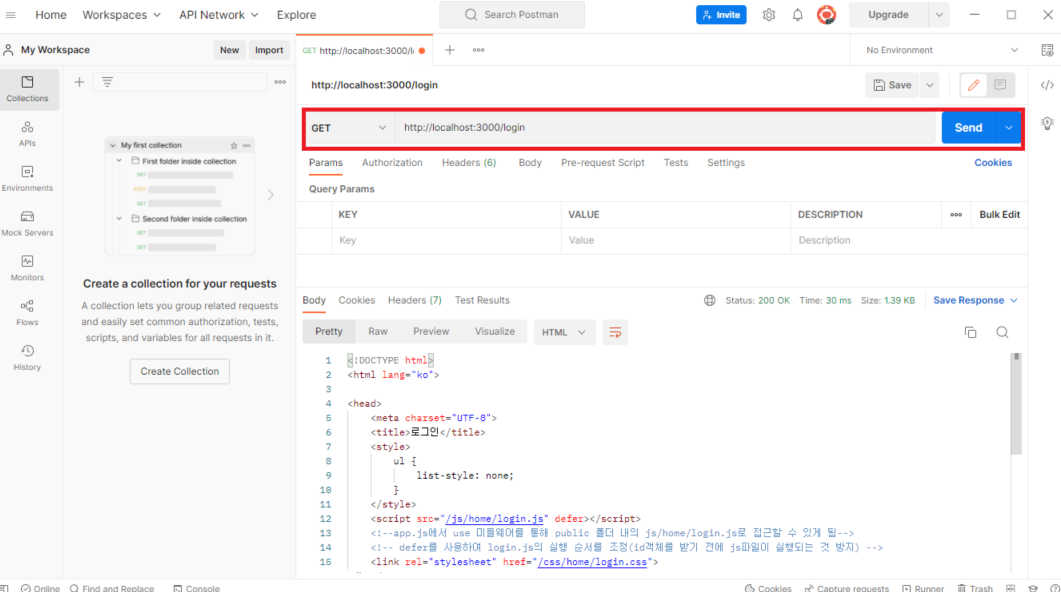Screen dimensions: 1061x592
Task: Open the No Environment selector
Action: point(941,50)
